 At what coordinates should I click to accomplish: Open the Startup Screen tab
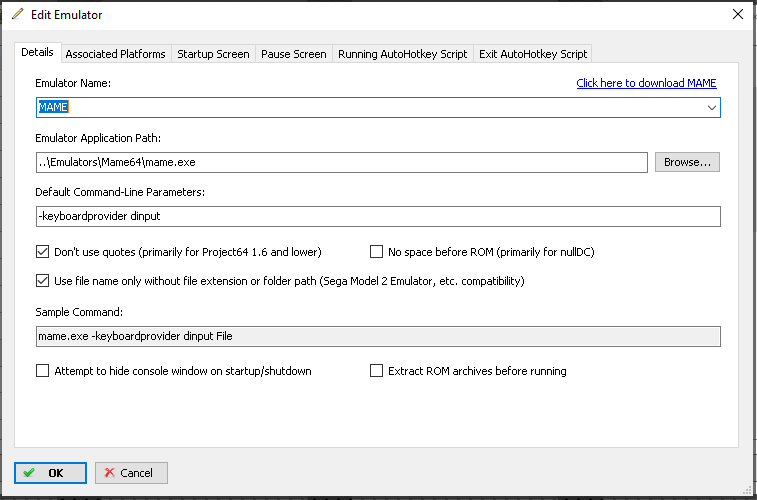pos(213,54)
